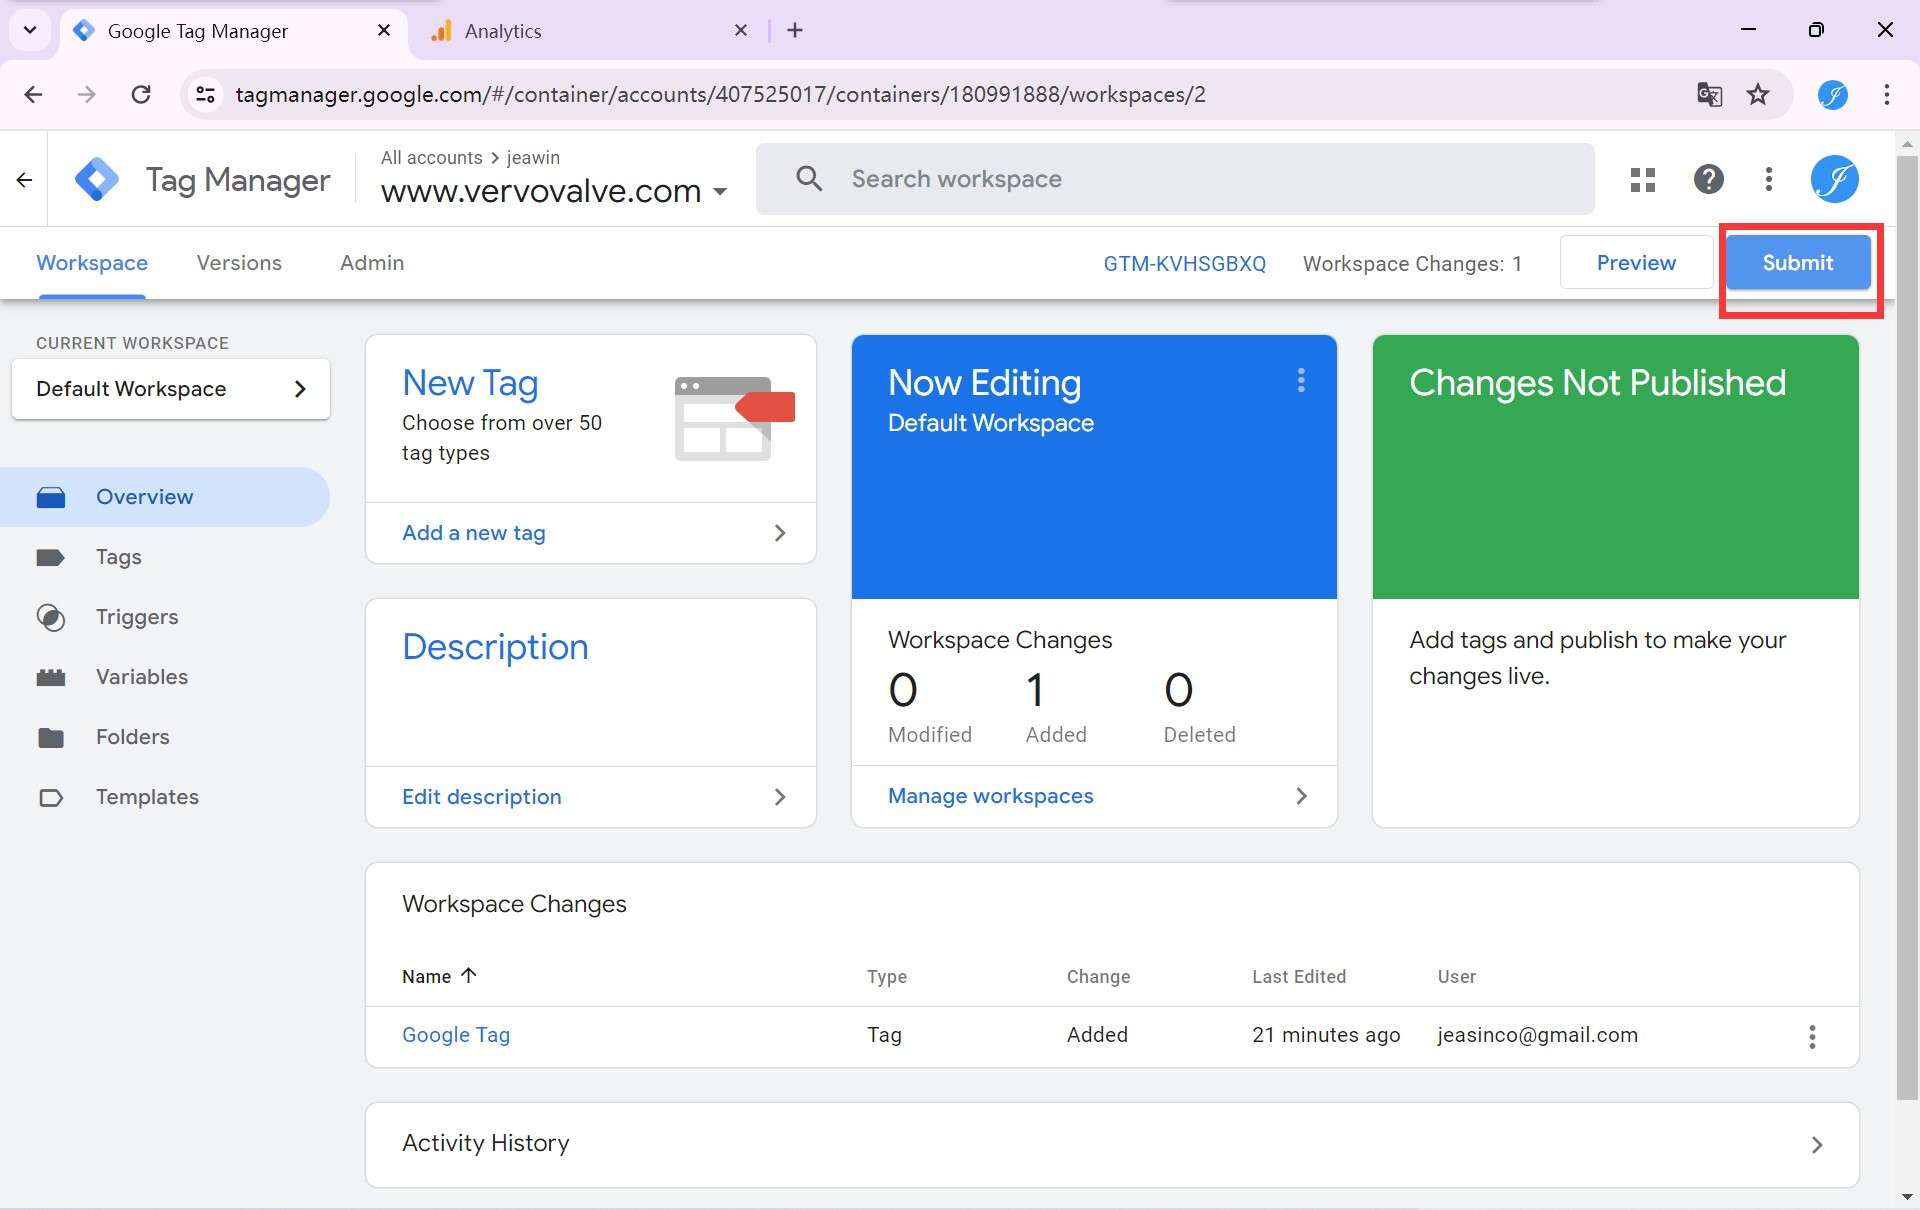Click the browser address bar URL

[x=720, y=95]
